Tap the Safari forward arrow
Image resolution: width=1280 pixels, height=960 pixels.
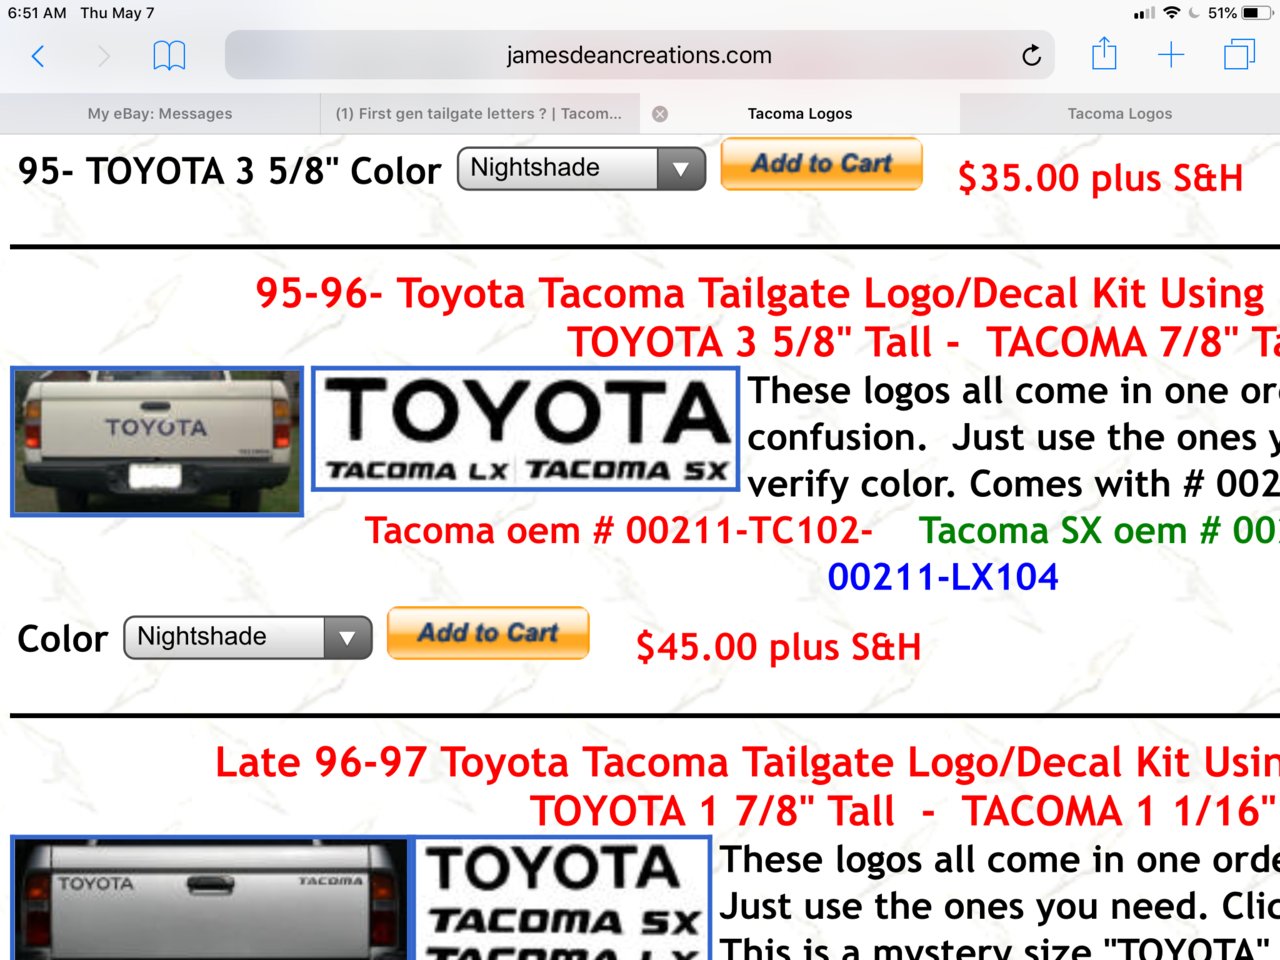tap(103, 56)
